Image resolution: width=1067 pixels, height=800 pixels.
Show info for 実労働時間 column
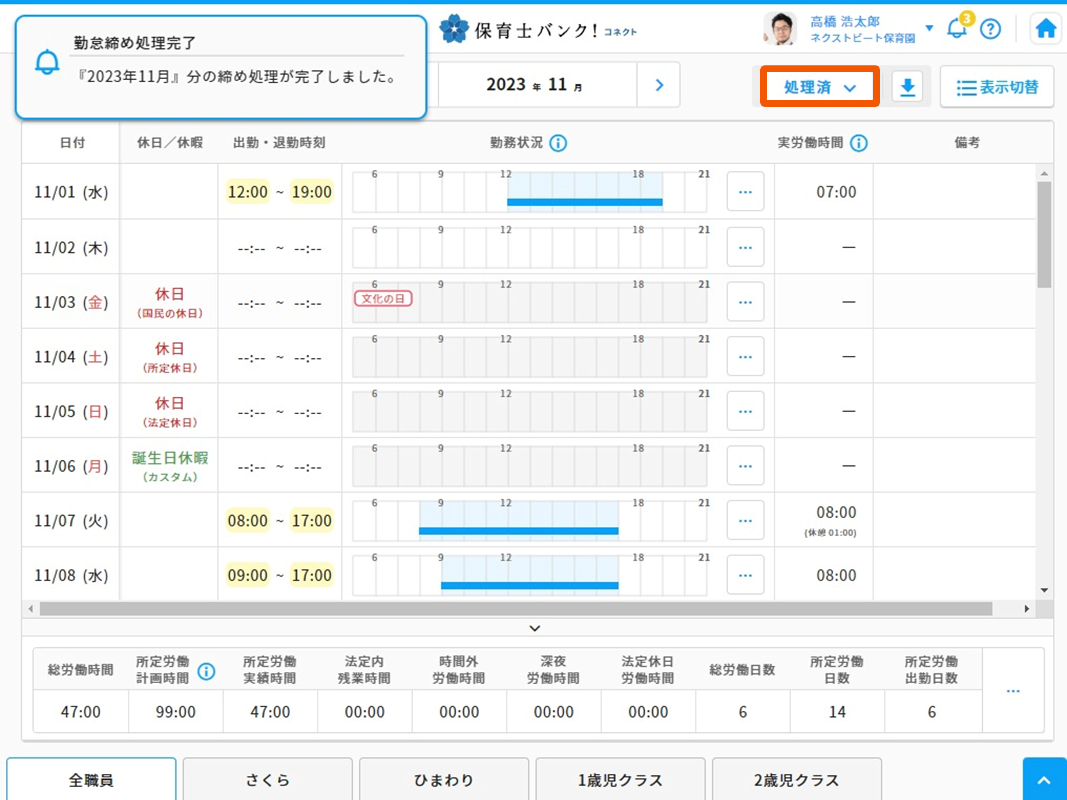pos(858,143)
